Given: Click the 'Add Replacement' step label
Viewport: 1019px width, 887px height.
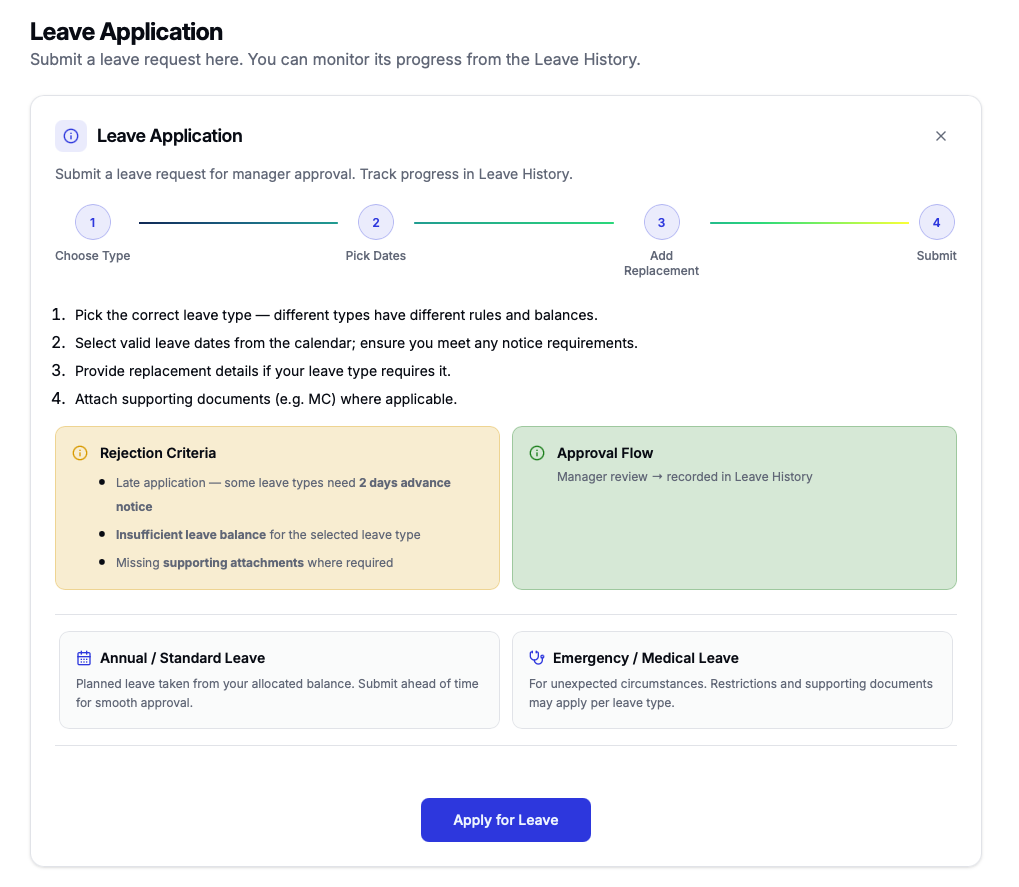Looking at the screenshot, I should [662, 263].
